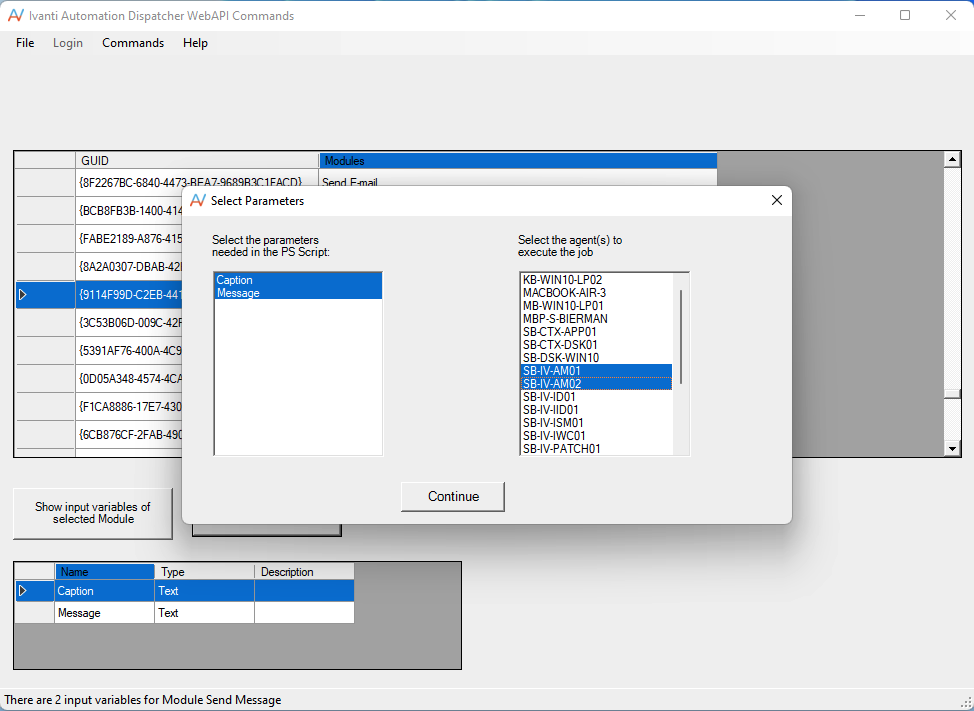974x711 pixels.
Task: Select agent SB-IV-PATCH01
Action: (x=596, y=449)
